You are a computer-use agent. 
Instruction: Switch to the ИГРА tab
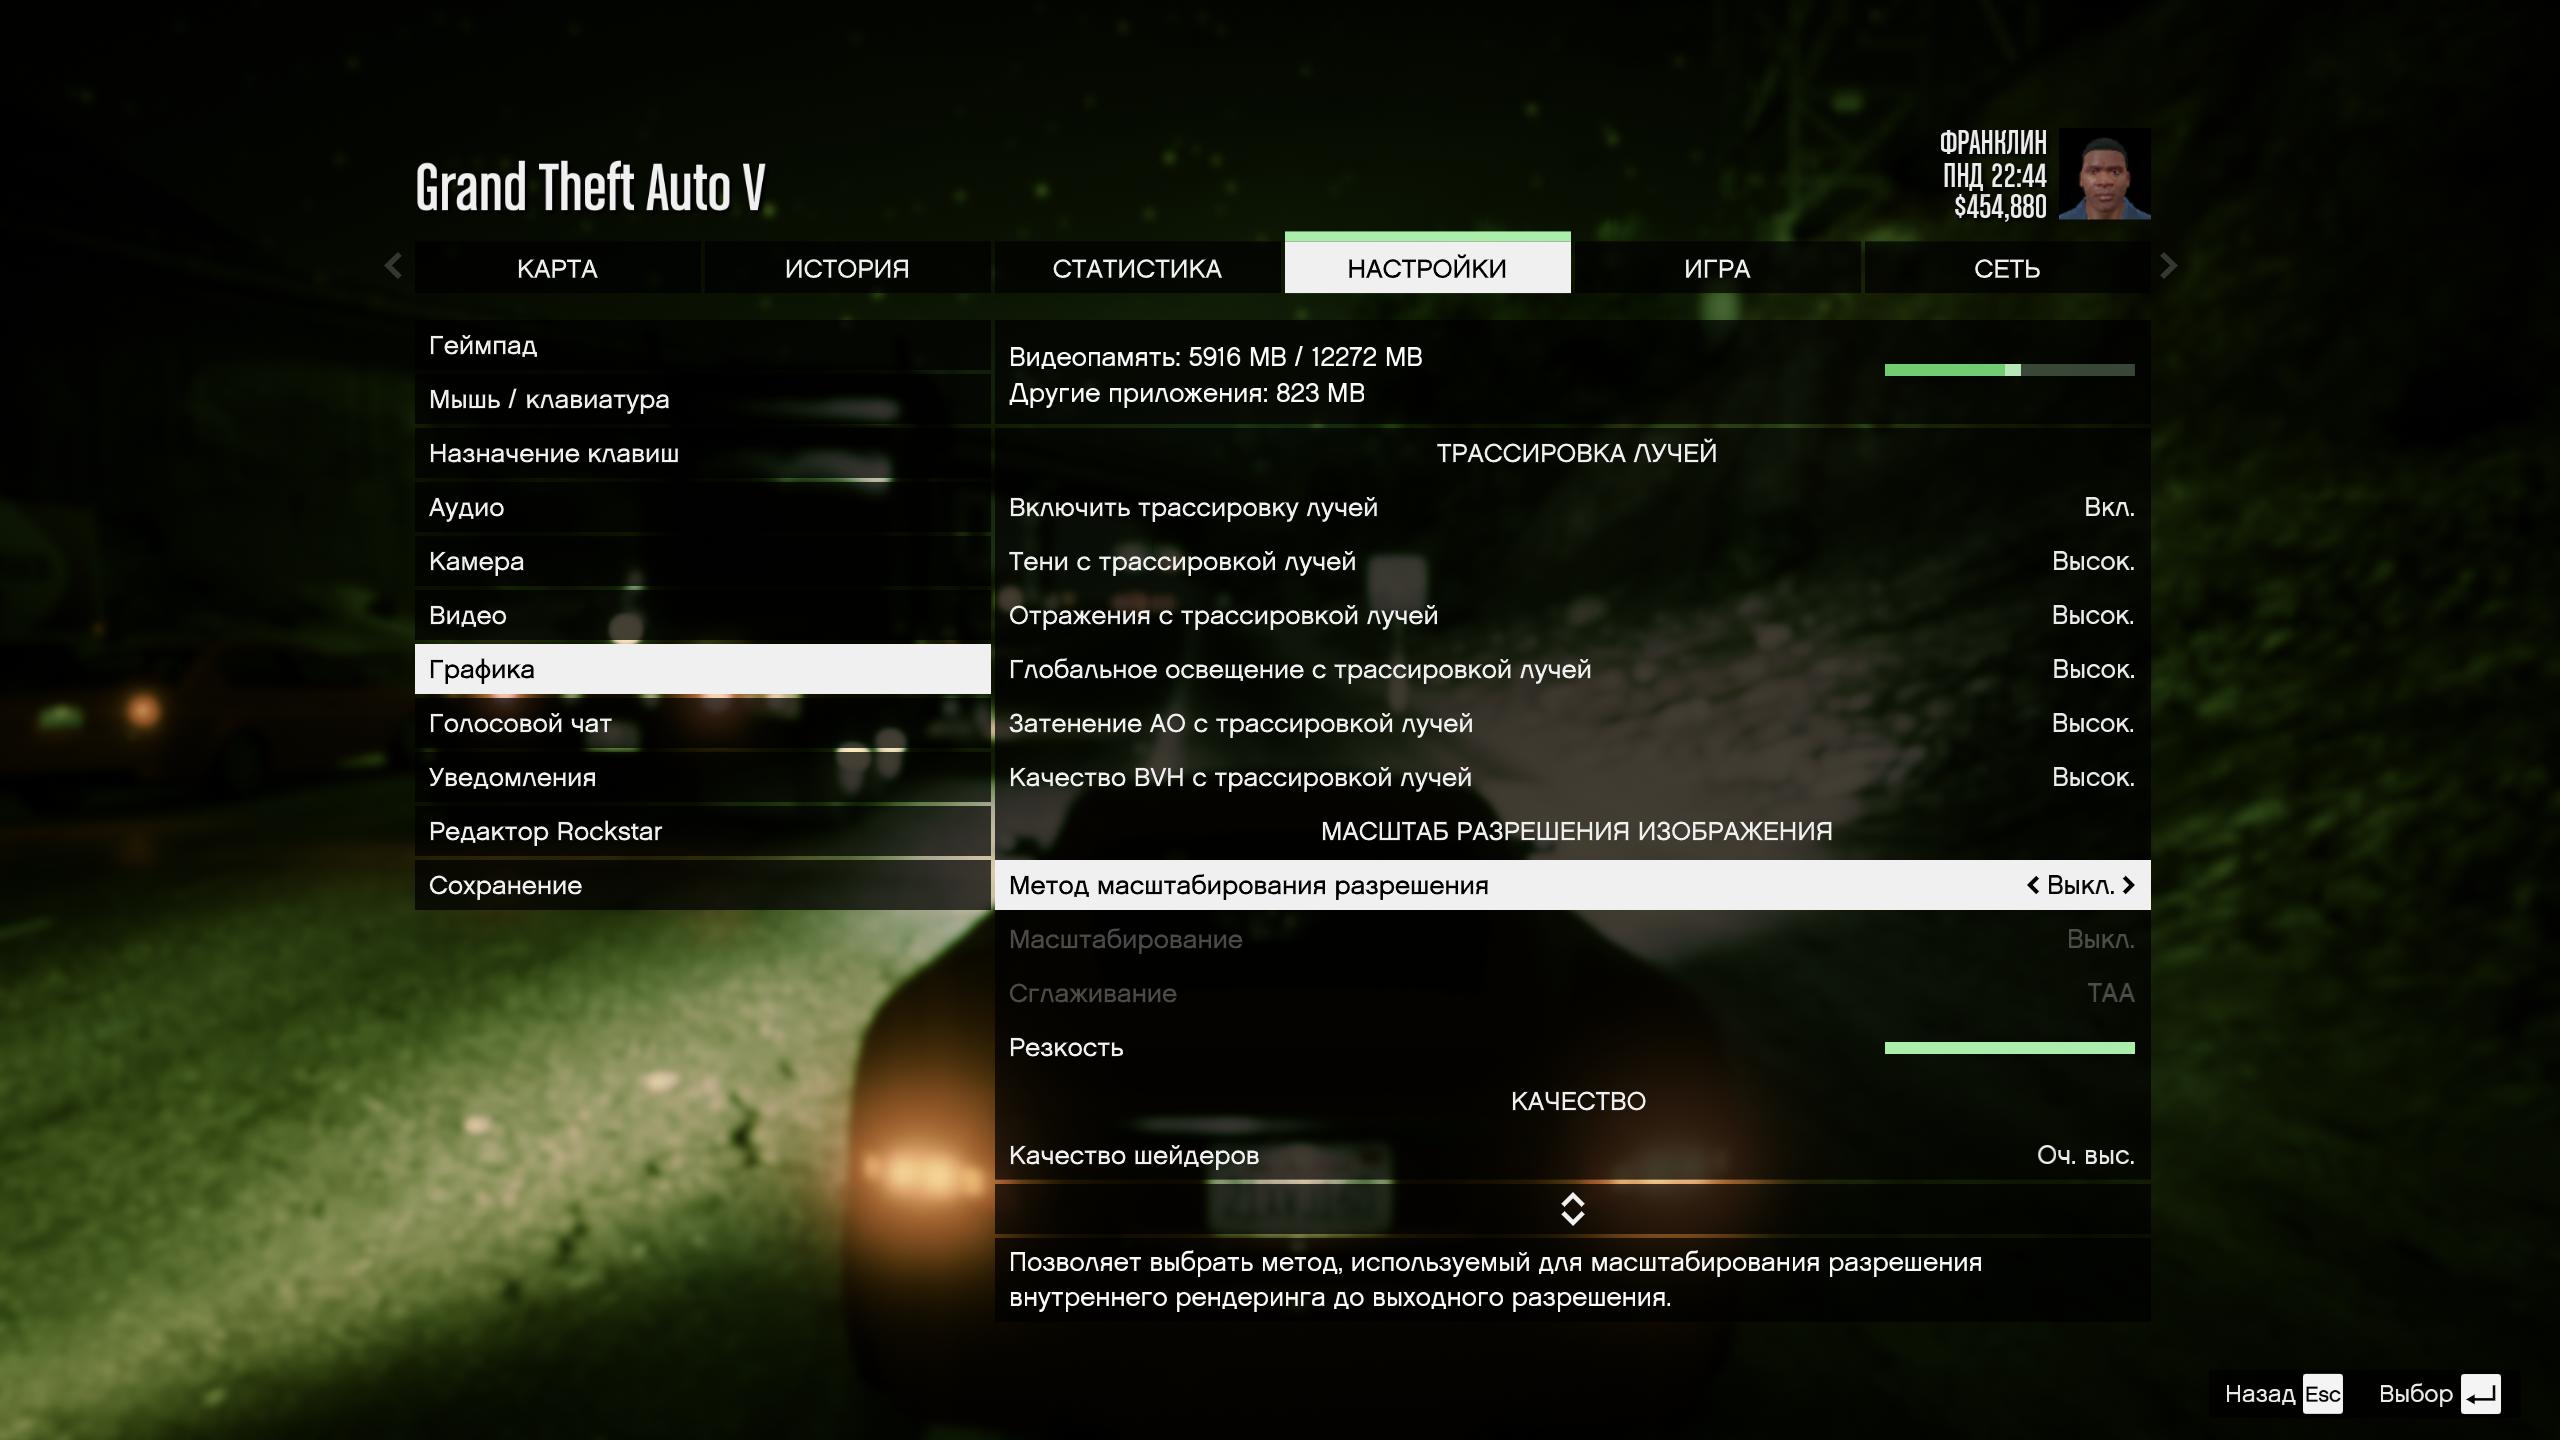tap(1717, 268)
